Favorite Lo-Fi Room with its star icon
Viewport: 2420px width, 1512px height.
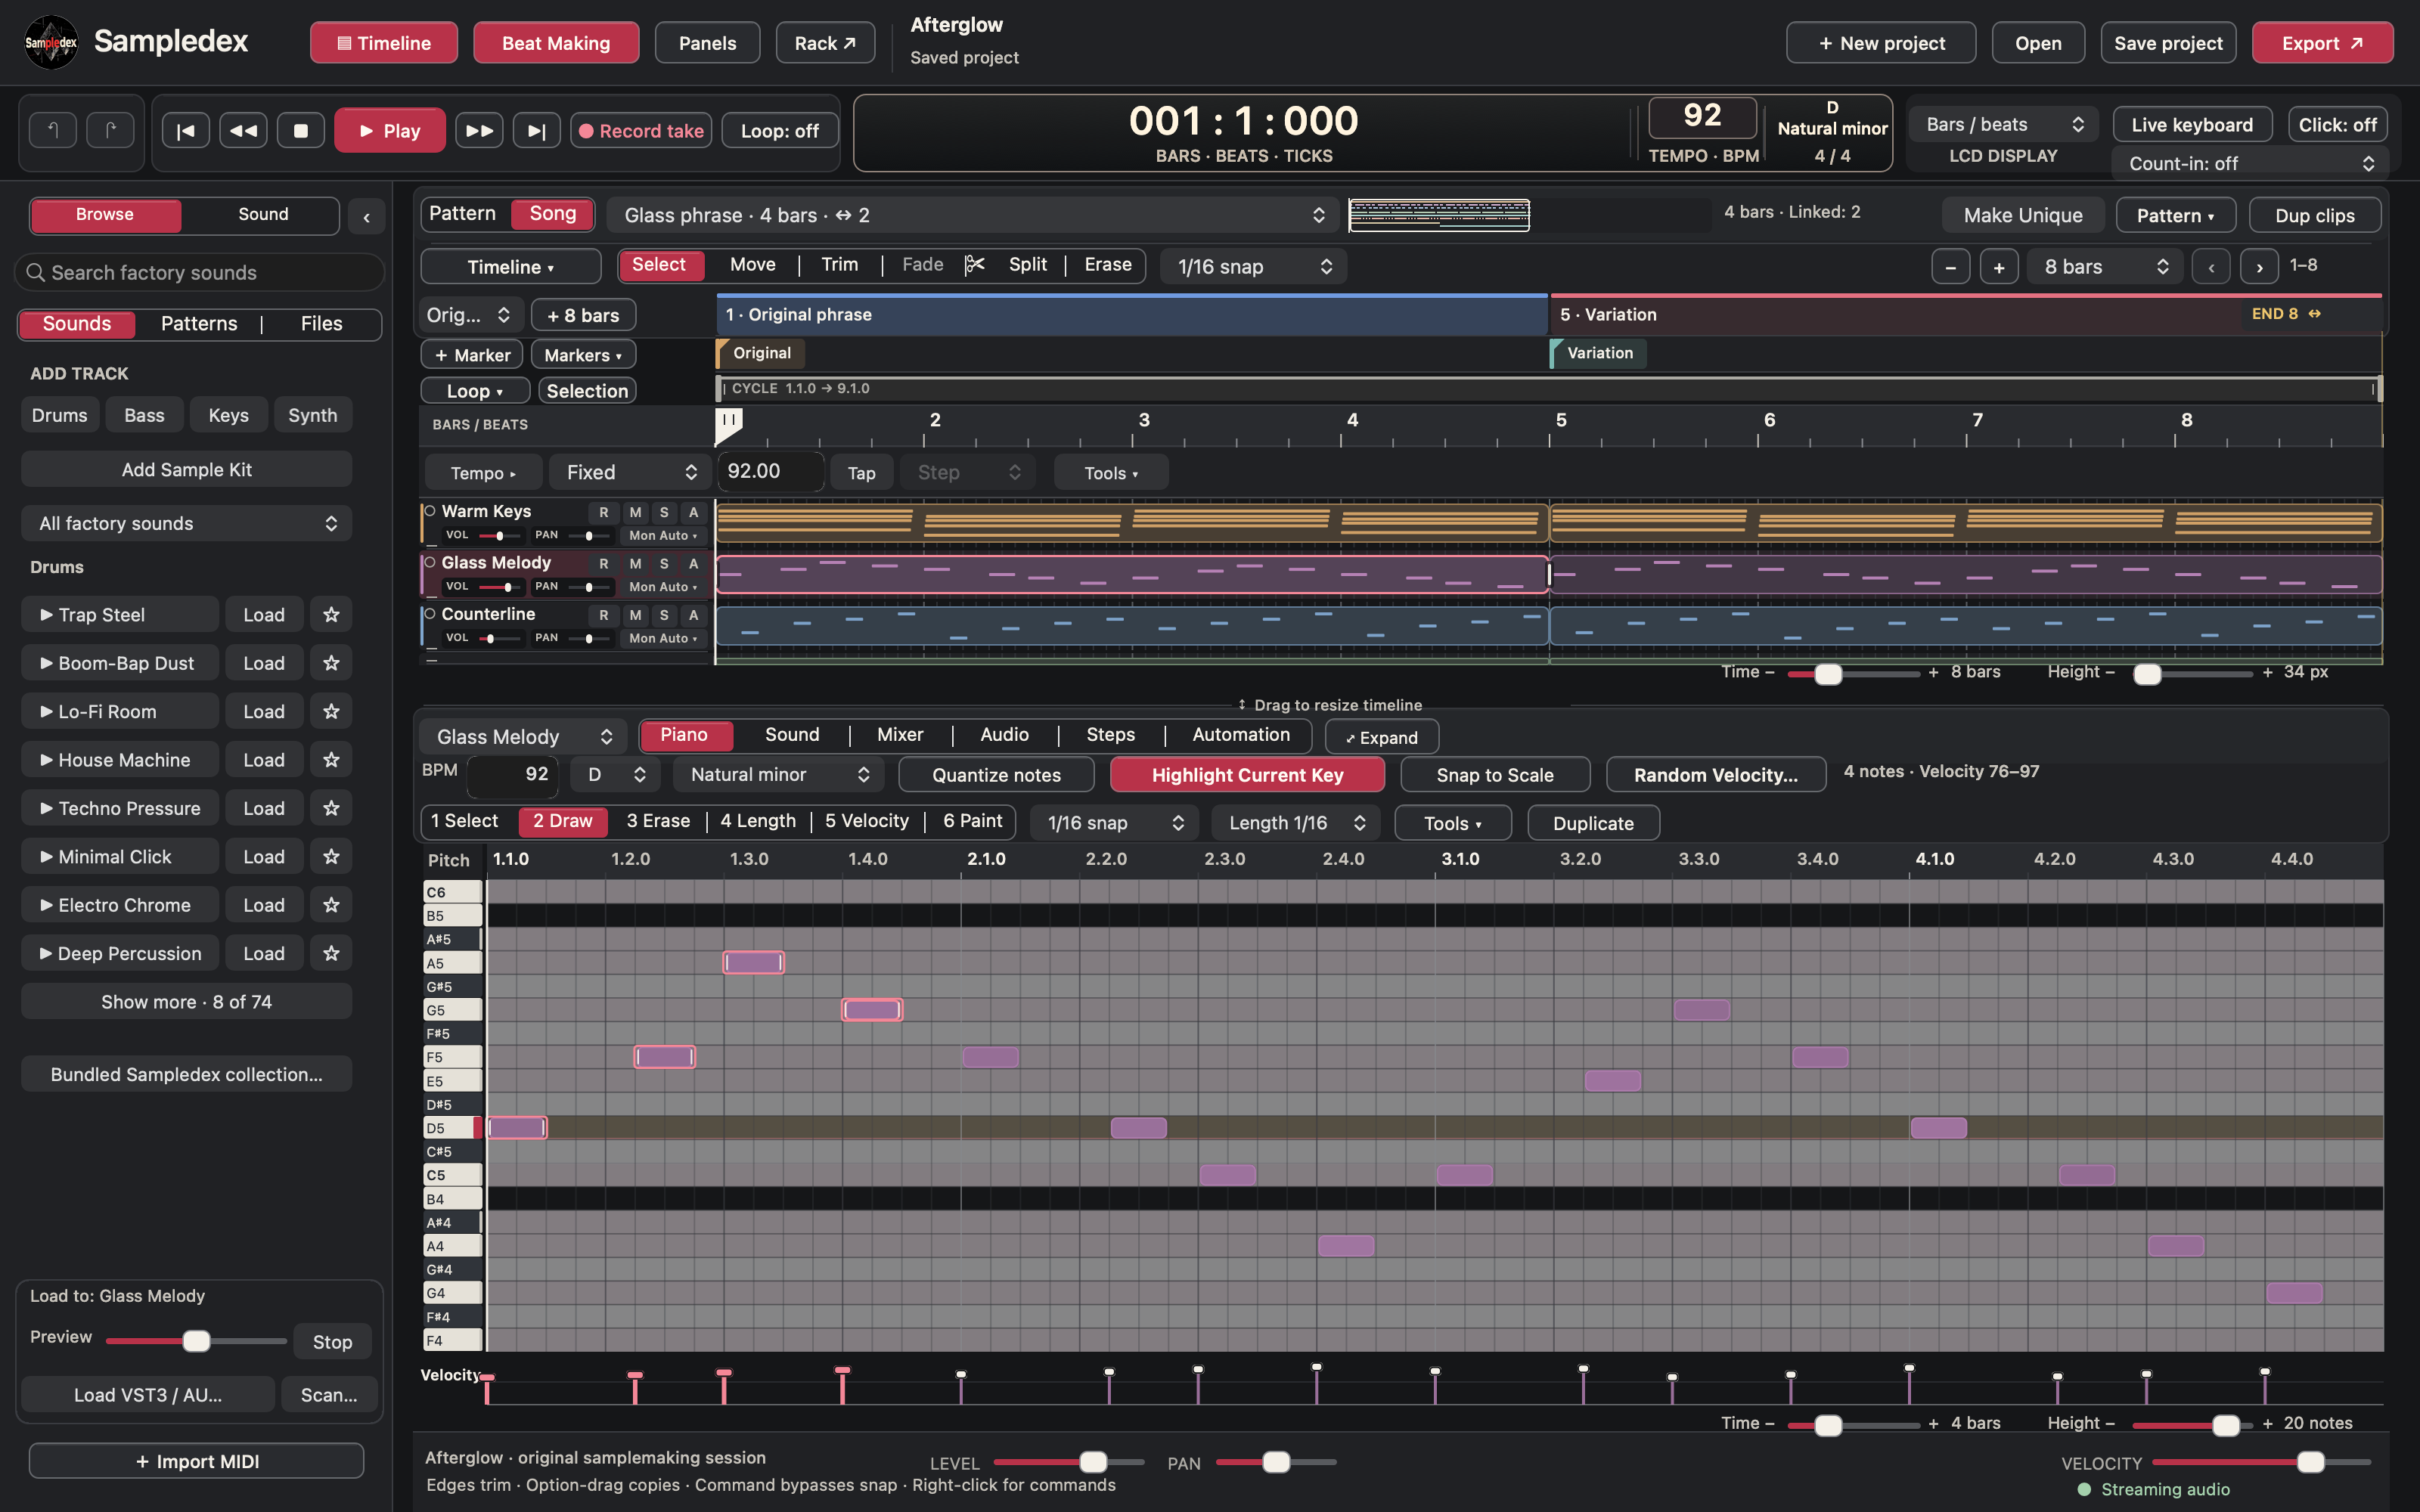[331, 711]
